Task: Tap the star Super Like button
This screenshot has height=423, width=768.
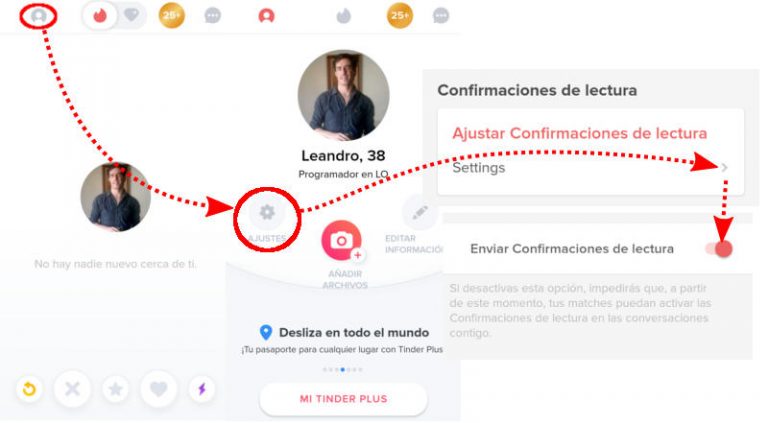Action: (x=116, y=389)
